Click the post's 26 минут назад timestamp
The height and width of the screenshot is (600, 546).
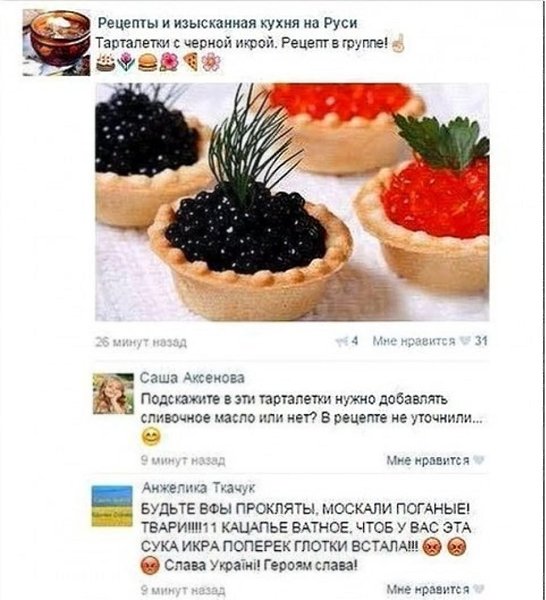click(x=141, y=342)
